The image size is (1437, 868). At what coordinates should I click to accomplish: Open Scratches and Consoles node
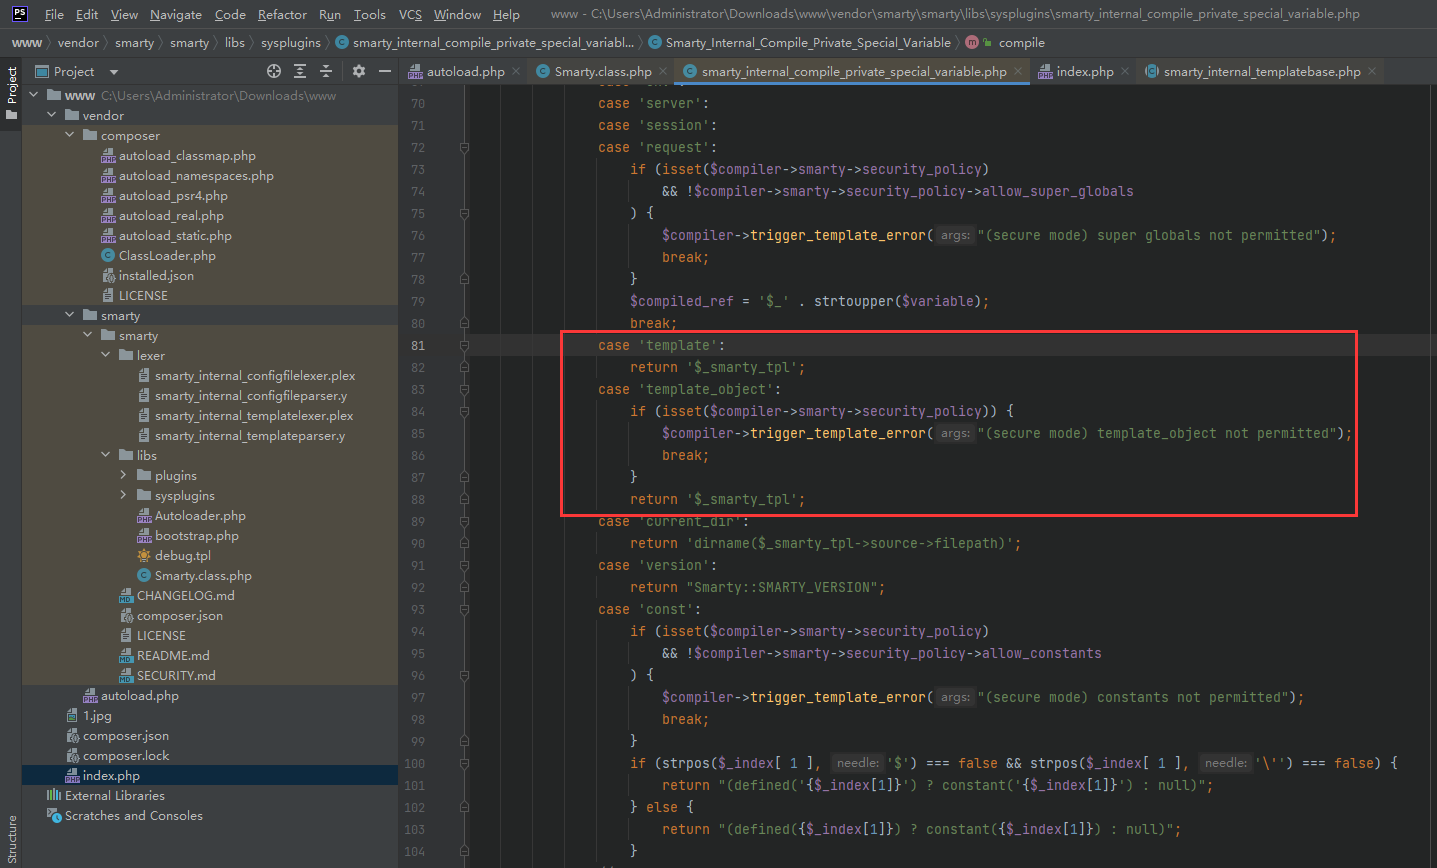tap(134, 815)
